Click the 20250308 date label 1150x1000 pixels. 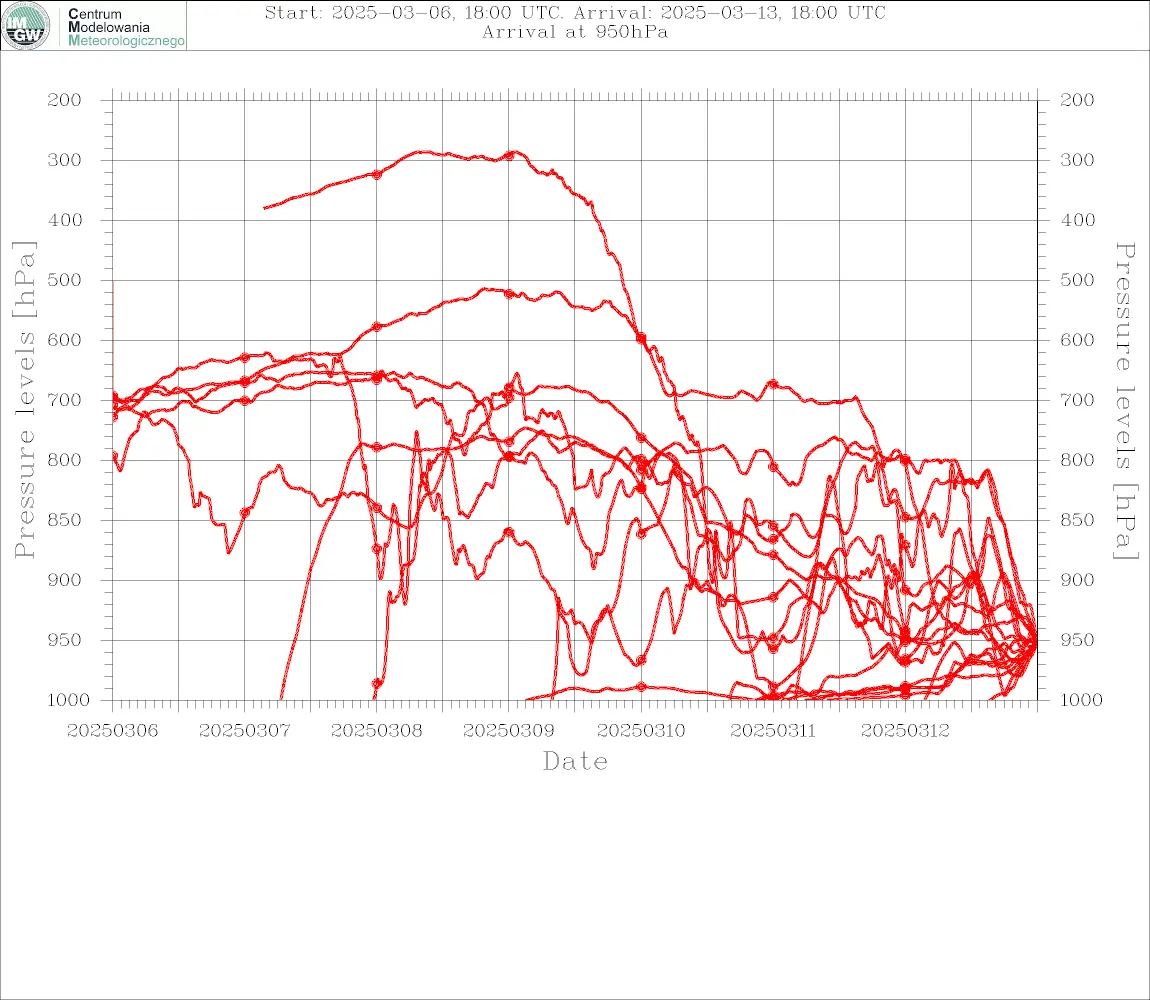tap(376, 731)
